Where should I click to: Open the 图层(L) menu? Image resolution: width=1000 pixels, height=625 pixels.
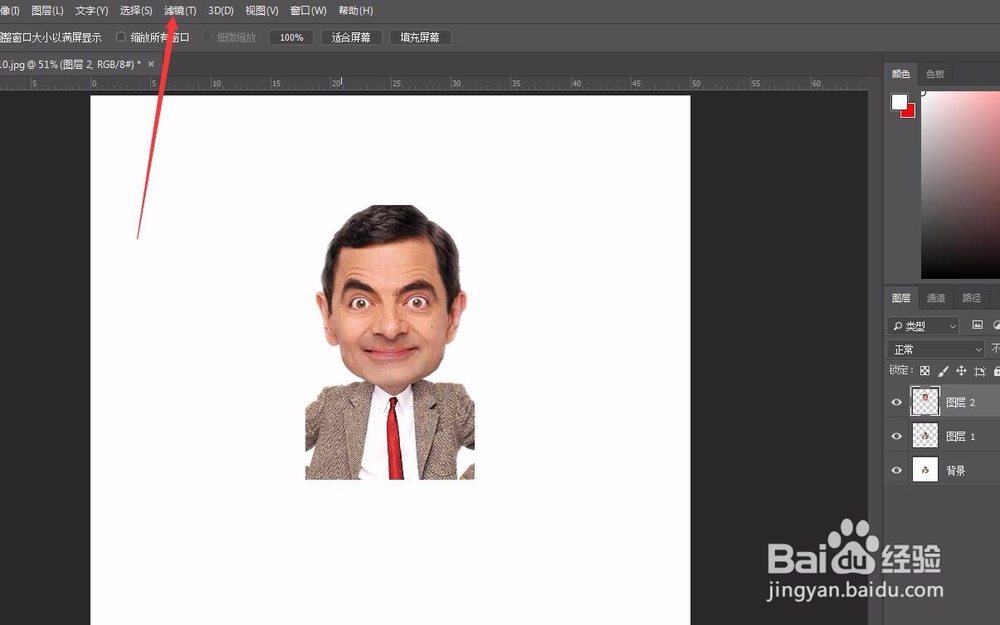pyautogui.click(x=47, y=11)
